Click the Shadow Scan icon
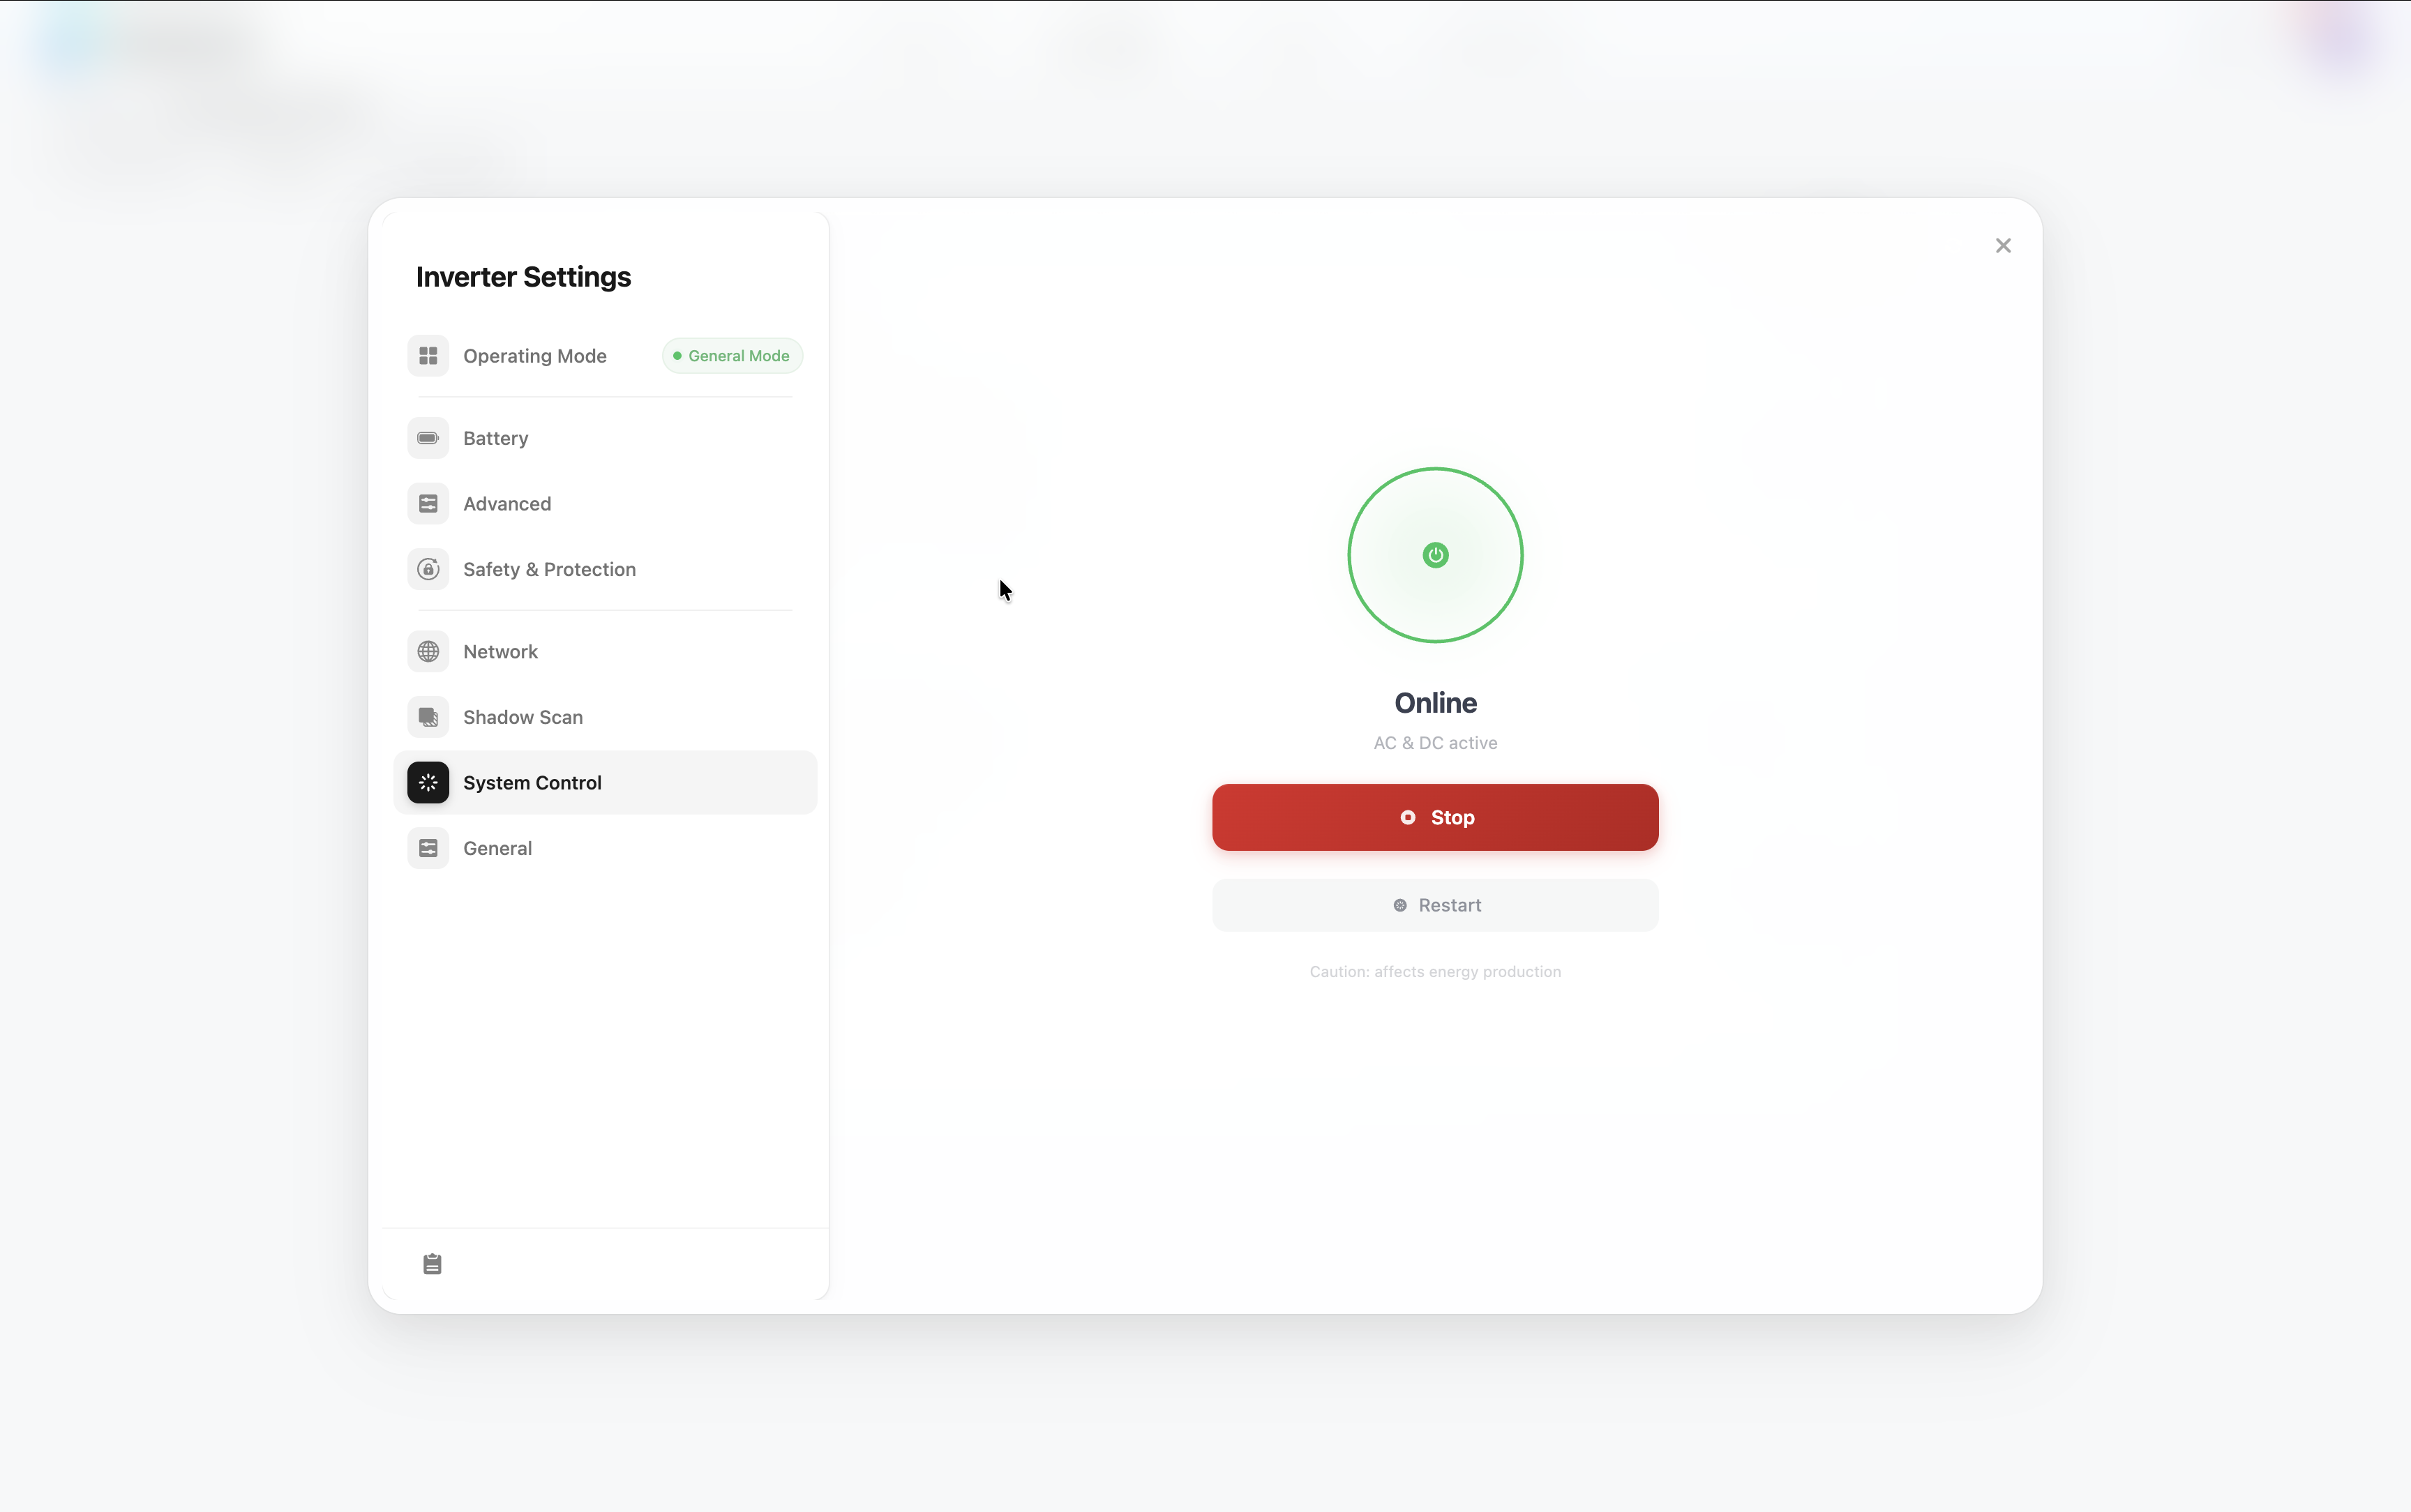The width and height of the screenshot is (2411, 1512). pos(428,717)
